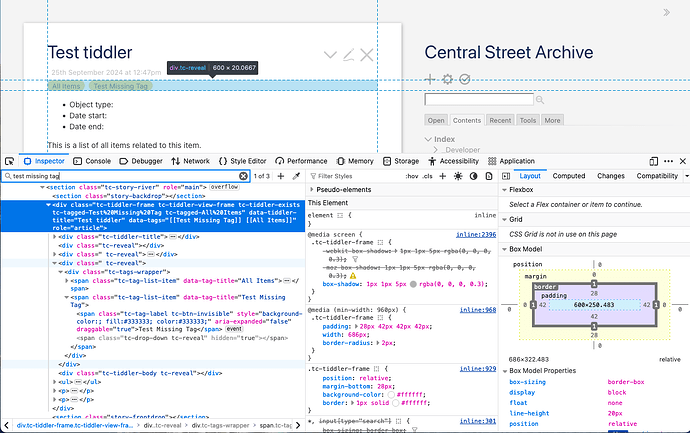Viewport: 690px width, 433px height.
Task: Click the border color #ffffff swatch
Action: (x=395, y=403)
